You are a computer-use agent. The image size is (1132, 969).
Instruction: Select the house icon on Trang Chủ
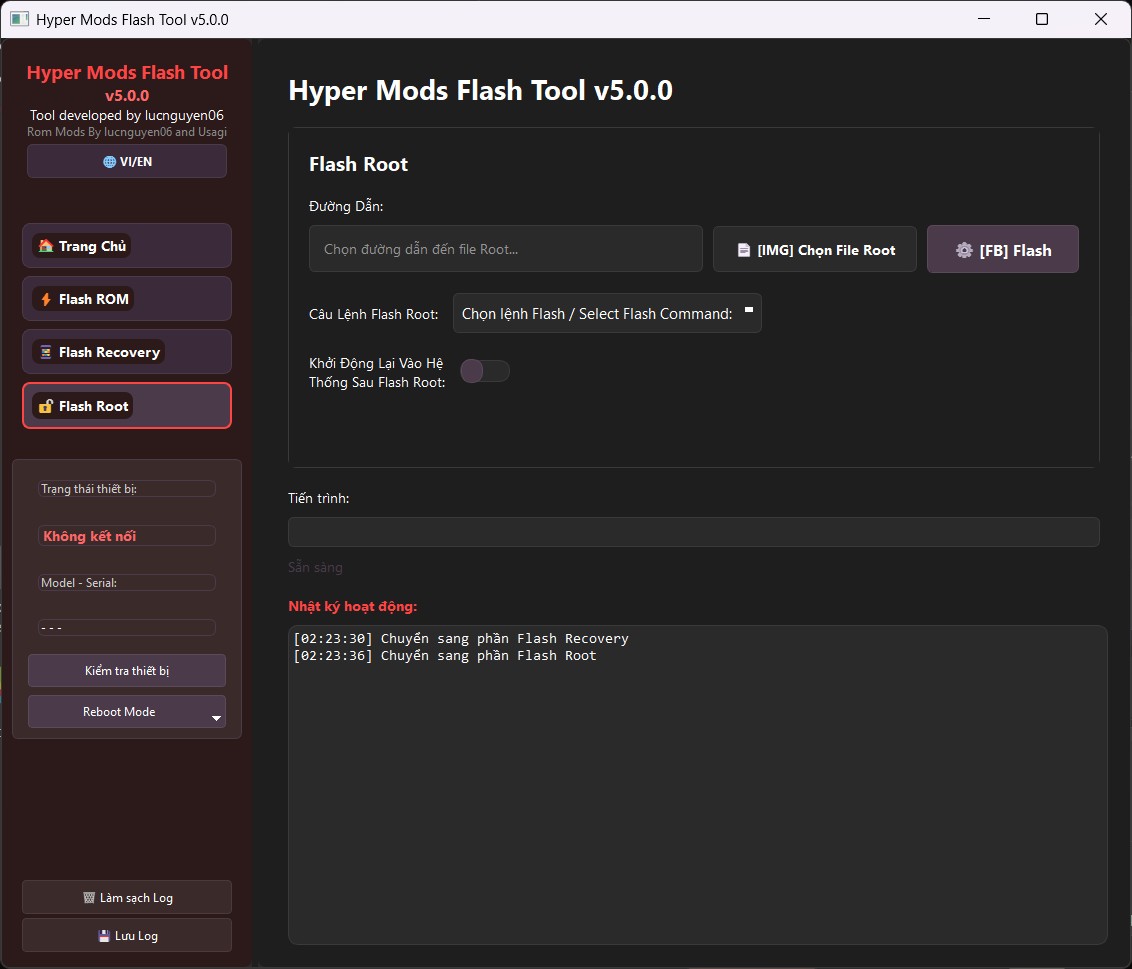point(45,245)
